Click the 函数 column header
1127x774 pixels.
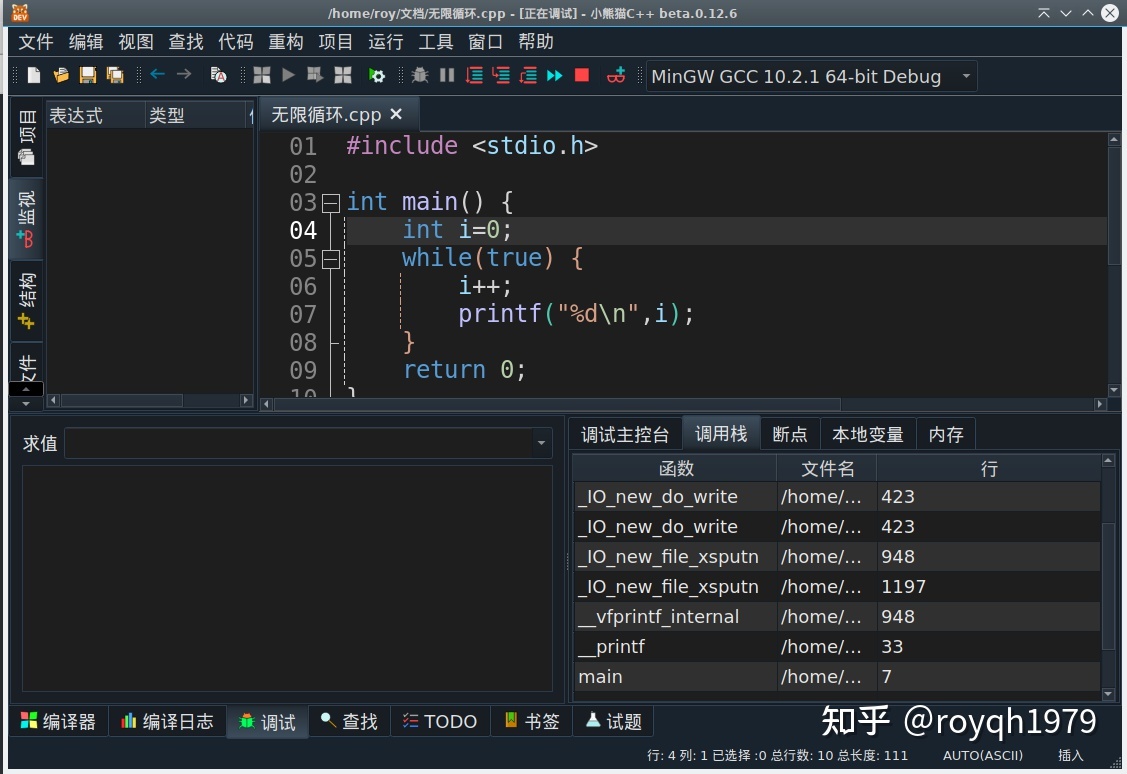(676, 469)
